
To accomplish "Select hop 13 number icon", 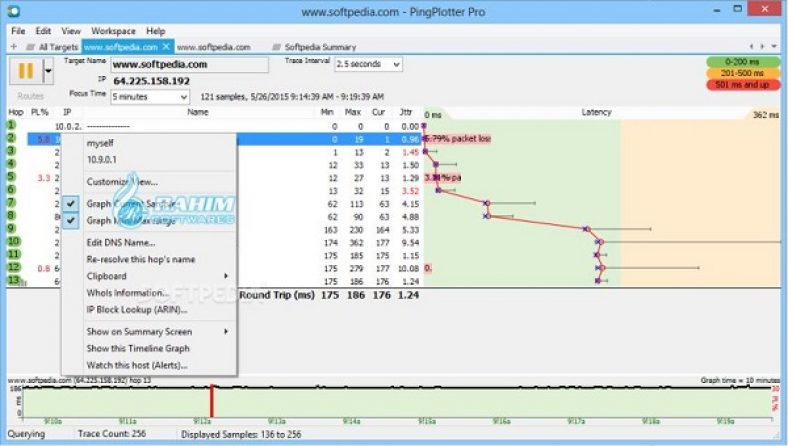I will point(14,281).
